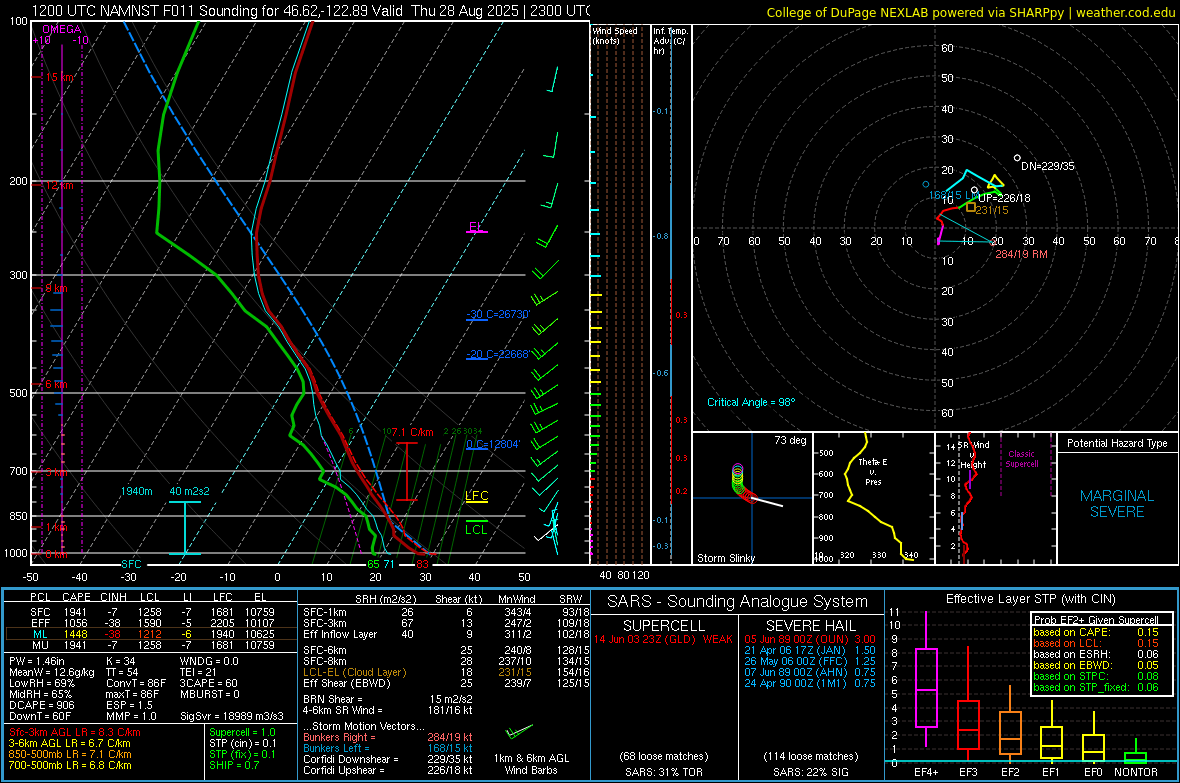
Task: Click the Storm Slinky label
Action: pyautogui.click(x=725, y=558)
